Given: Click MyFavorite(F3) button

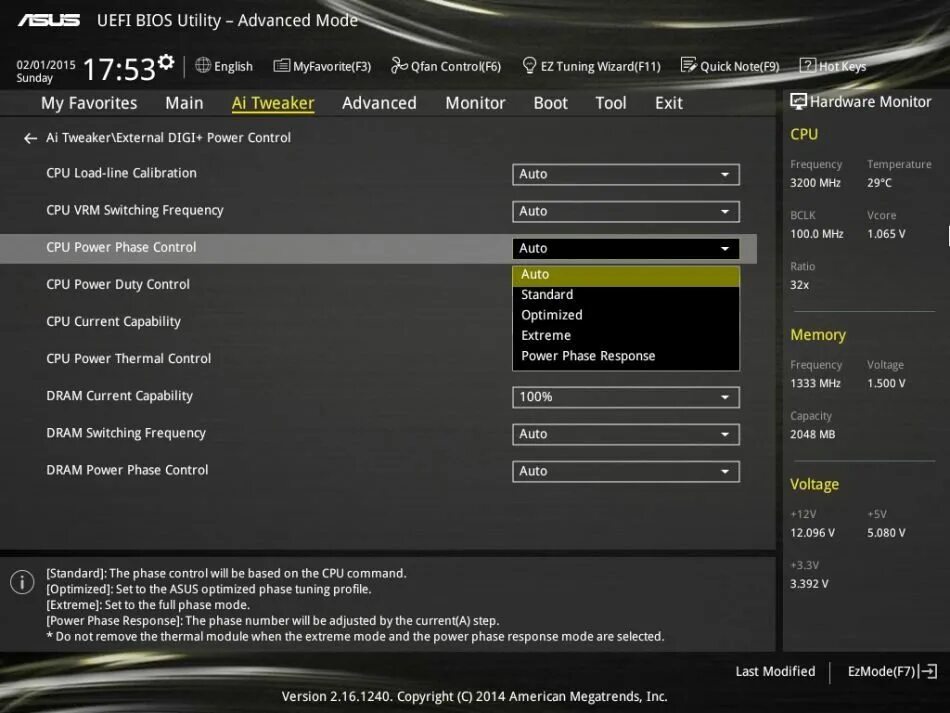Looking at the screenshot, I should click(x=322, y=66).
